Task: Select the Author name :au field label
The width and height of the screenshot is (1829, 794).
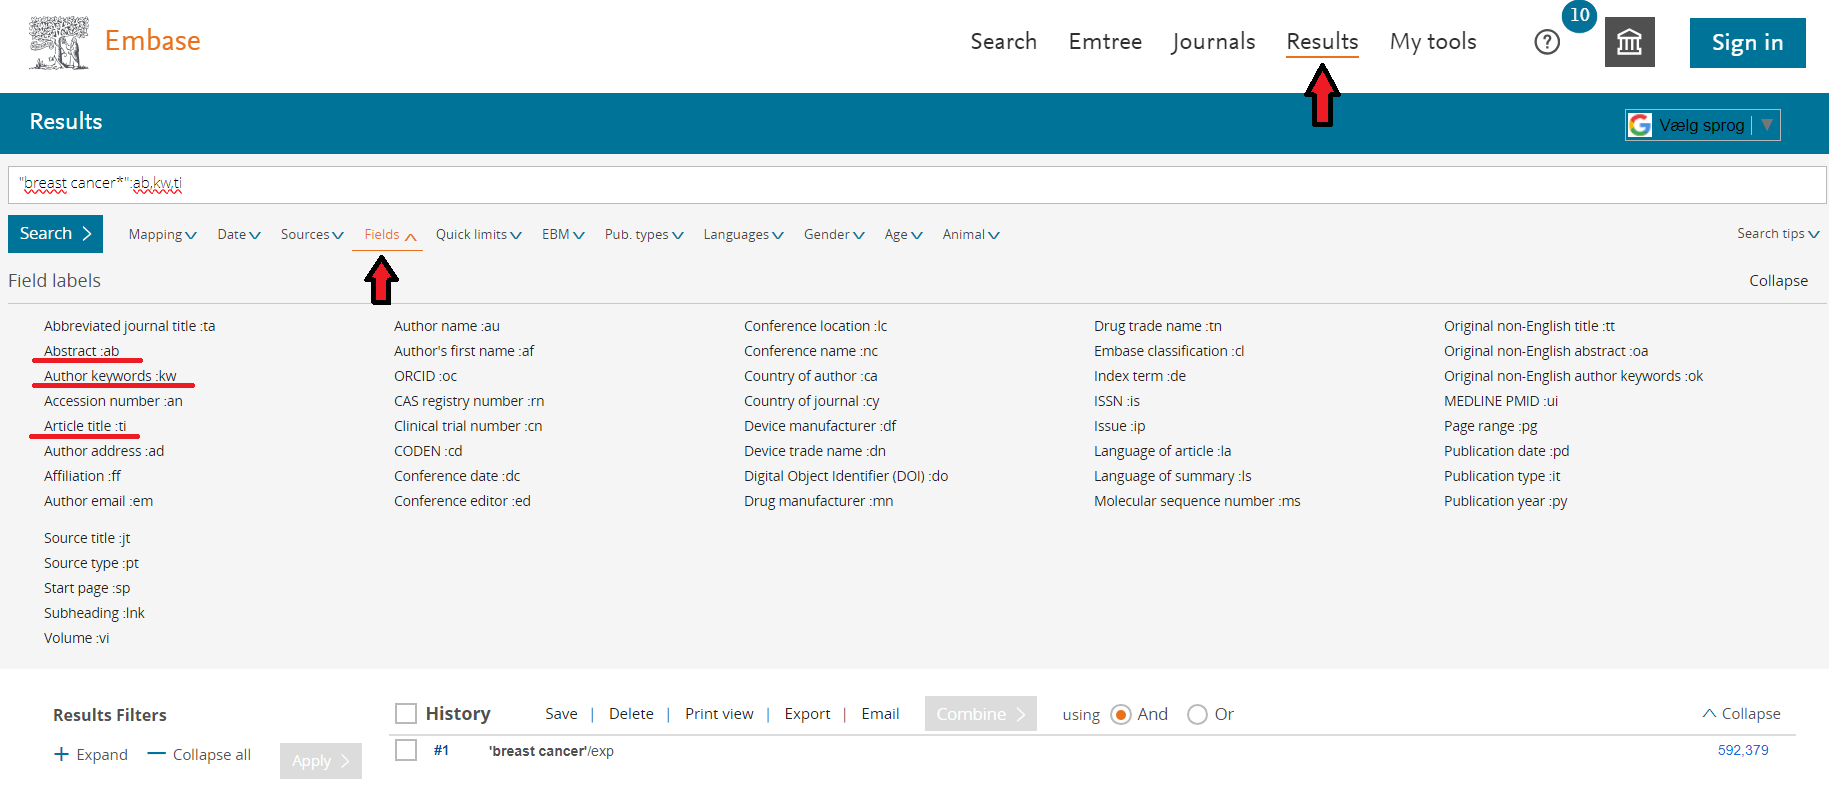Action: pyautogui.click(x=447, y=326)
